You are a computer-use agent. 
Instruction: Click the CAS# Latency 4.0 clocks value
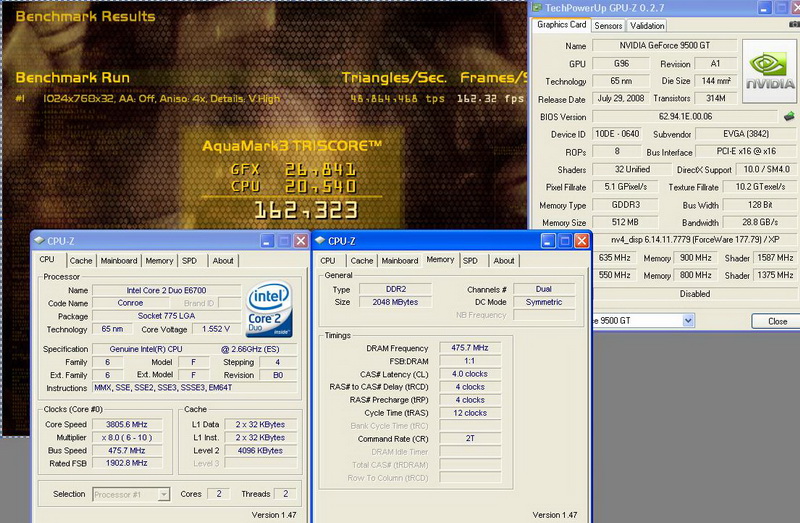470,374
